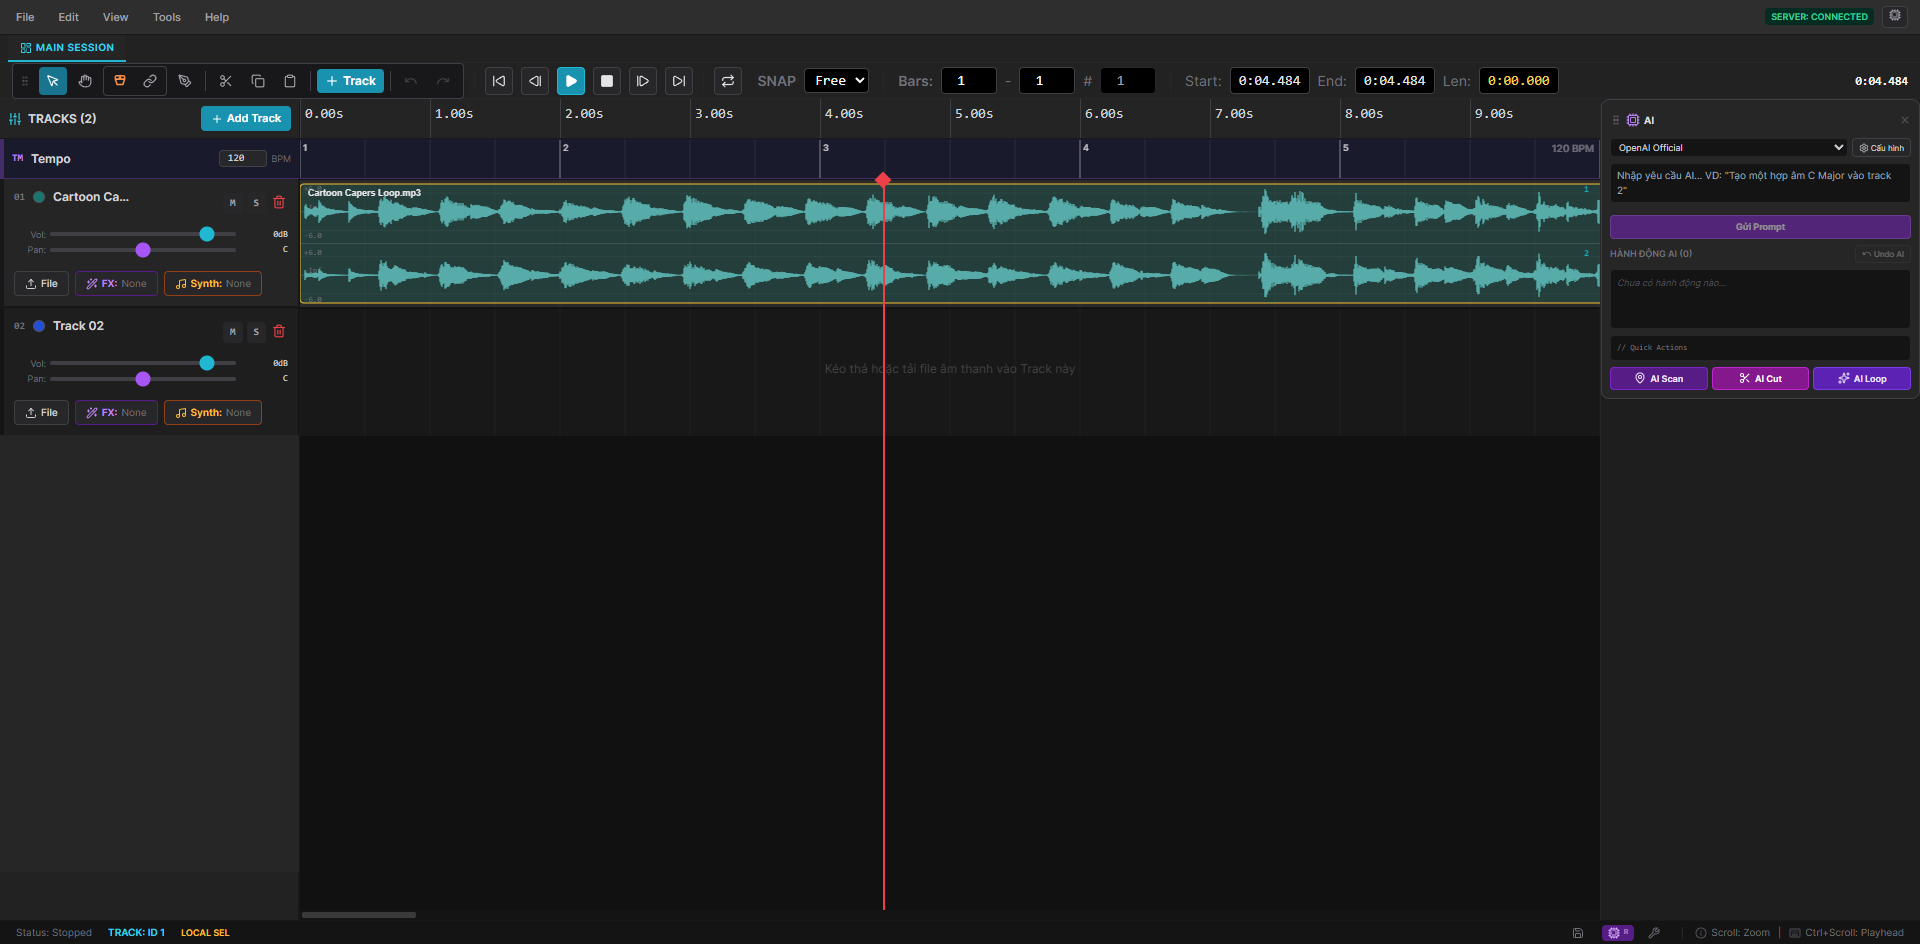Click the undo arrow icon

coord(411,81)
